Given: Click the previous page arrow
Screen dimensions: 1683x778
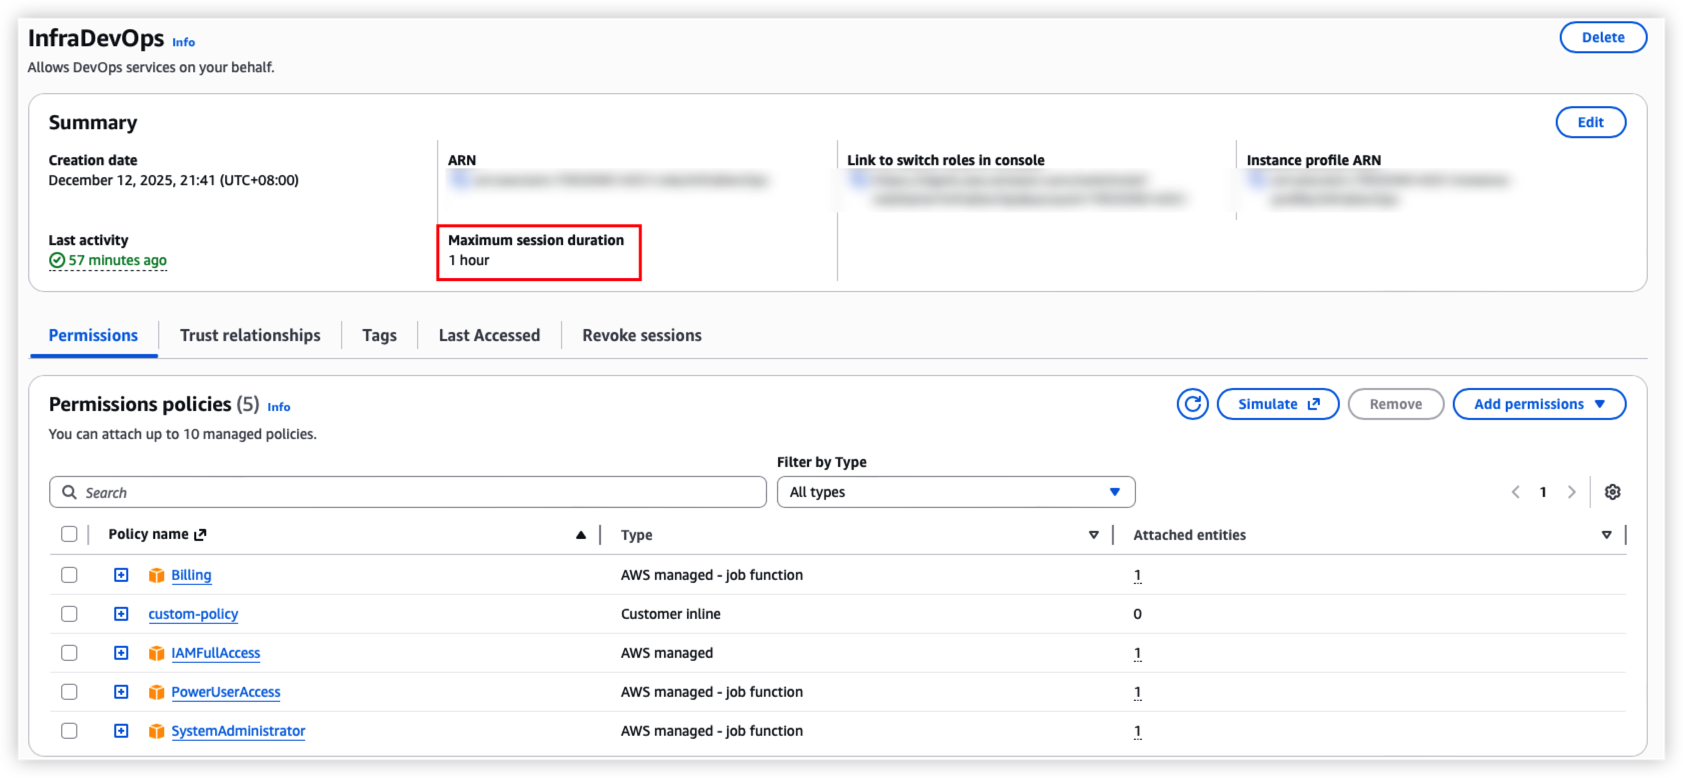Looking at the screenshot, I should [x=1516, y=492].
